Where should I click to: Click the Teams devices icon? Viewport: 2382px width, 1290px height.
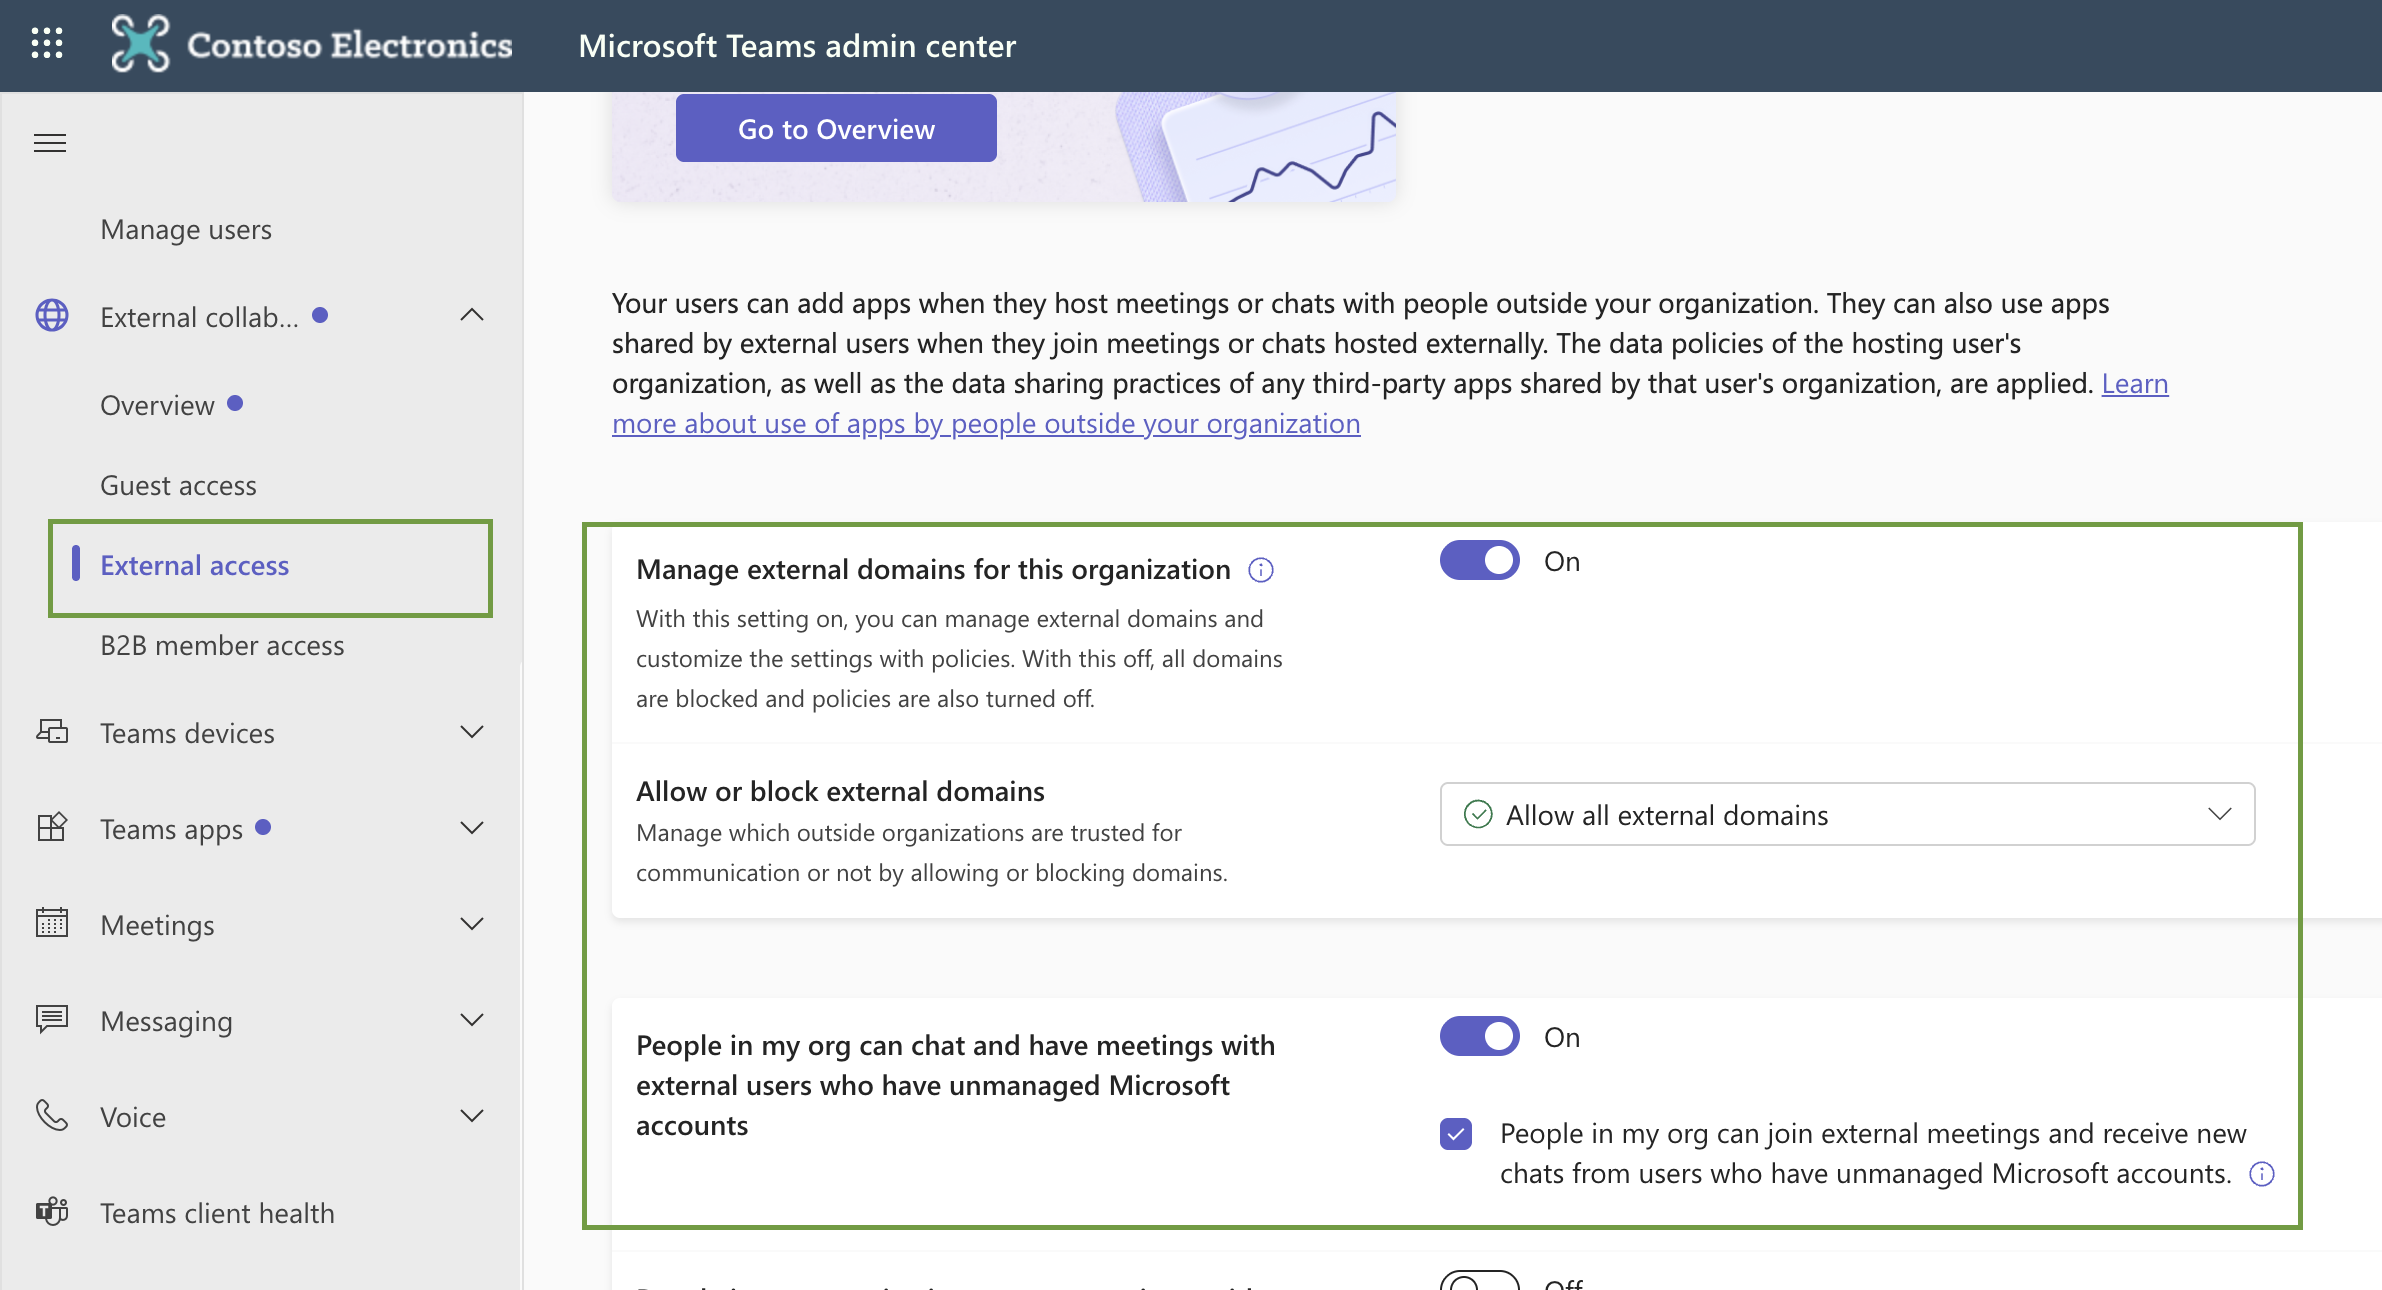point(52,732)
